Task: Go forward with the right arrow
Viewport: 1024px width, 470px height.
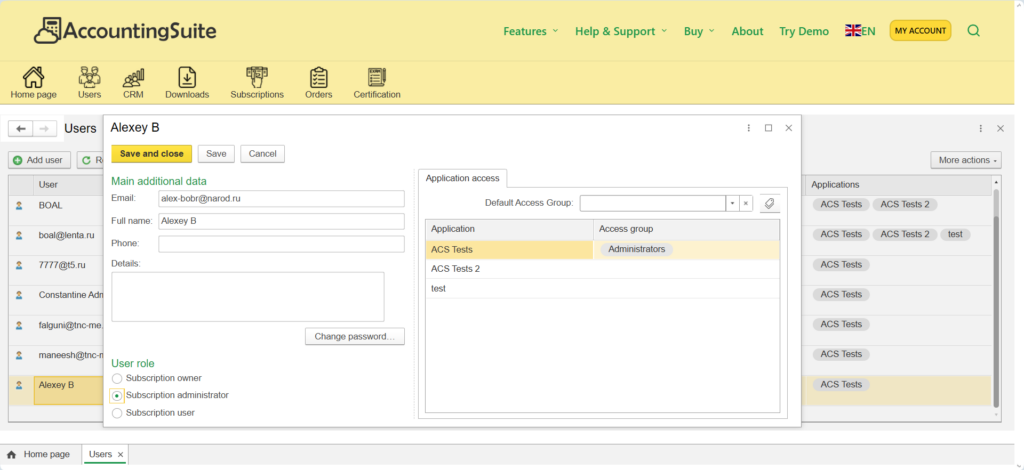Action: (44, 129)
